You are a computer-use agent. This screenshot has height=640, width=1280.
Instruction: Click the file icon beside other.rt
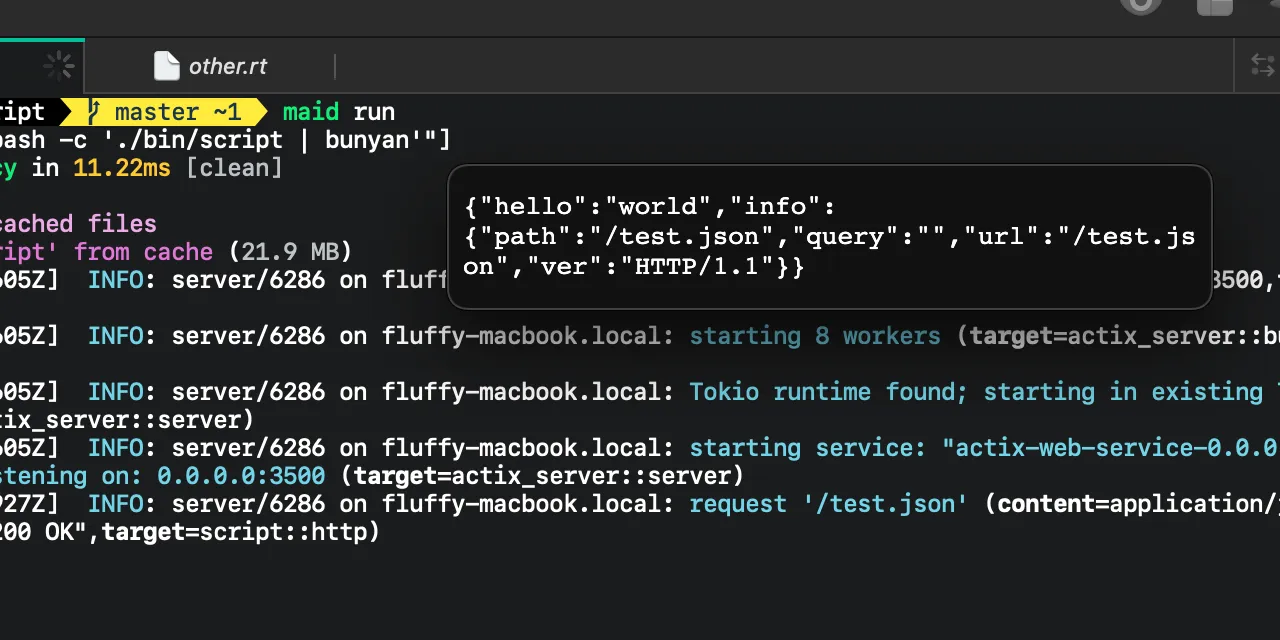click(x=166, y=67)
